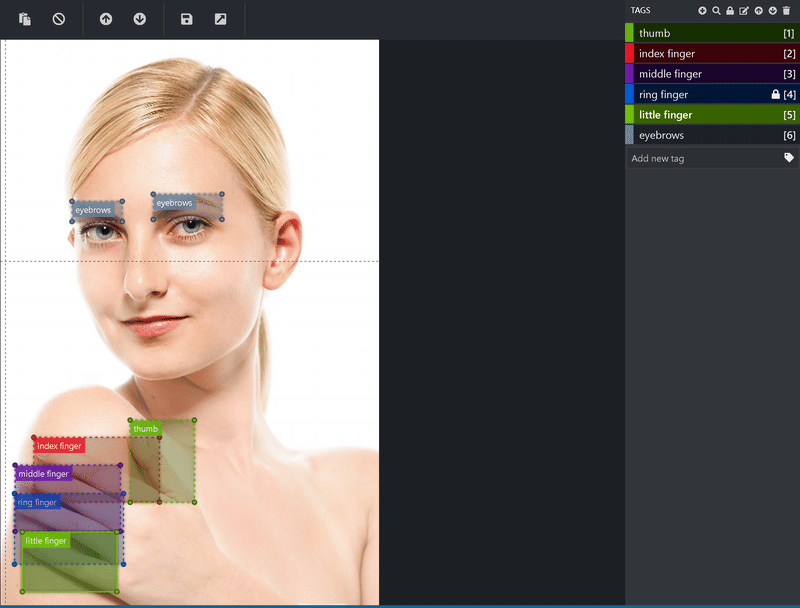
Task: Open tag search with the magnifier icon
Action: pyautogui.click(x=716, y=11)
